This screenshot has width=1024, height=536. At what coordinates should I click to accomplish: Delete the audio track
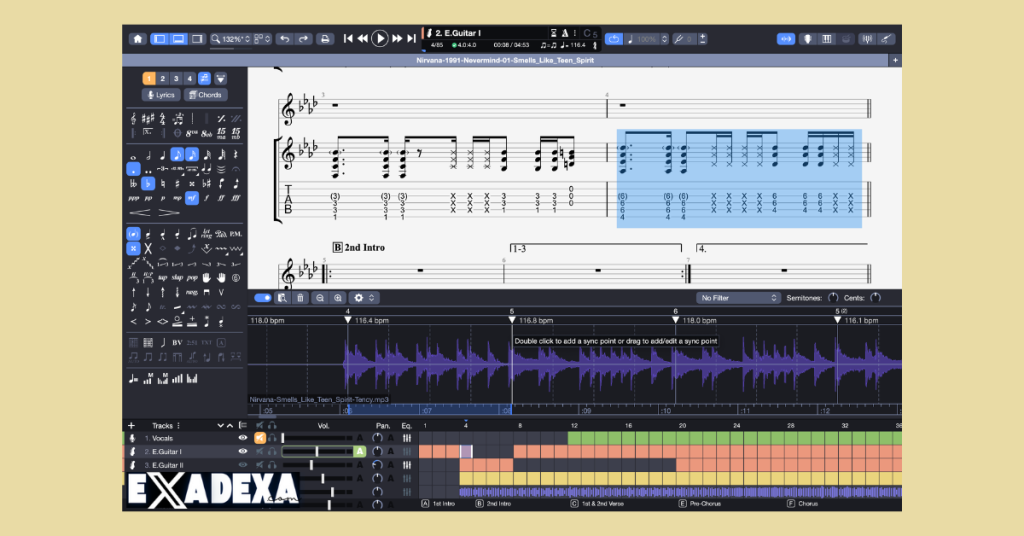click(300, 298)
